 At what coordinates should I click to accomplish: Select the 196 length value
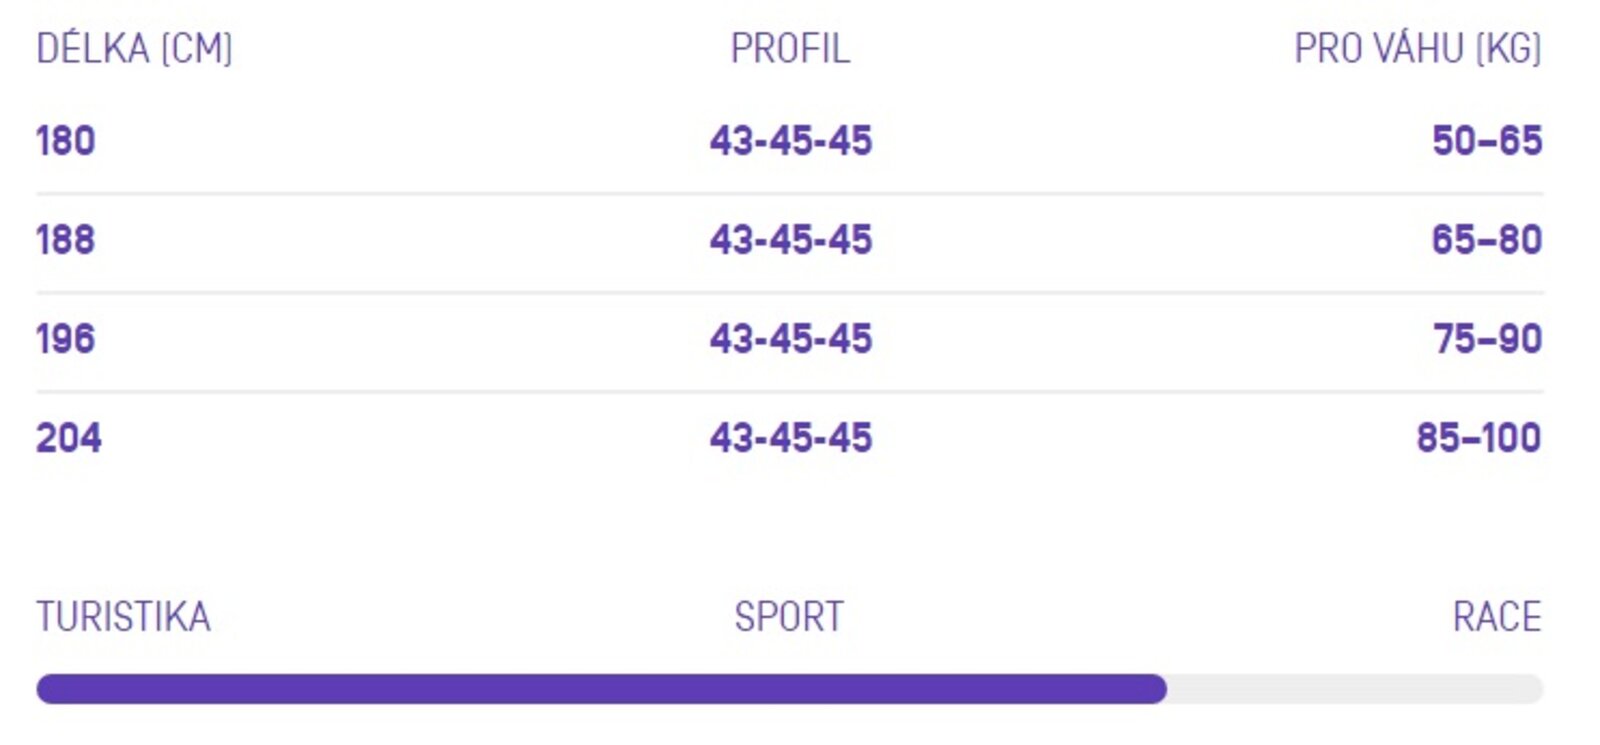point(66,339)
